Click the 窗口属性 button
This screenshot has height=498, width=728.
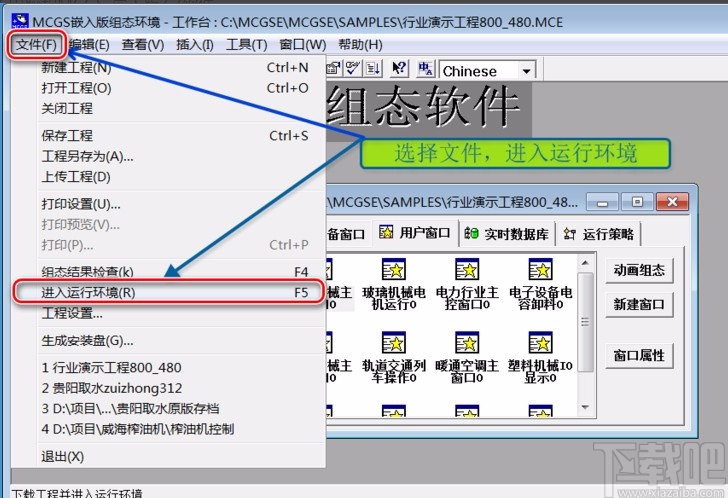639,356
